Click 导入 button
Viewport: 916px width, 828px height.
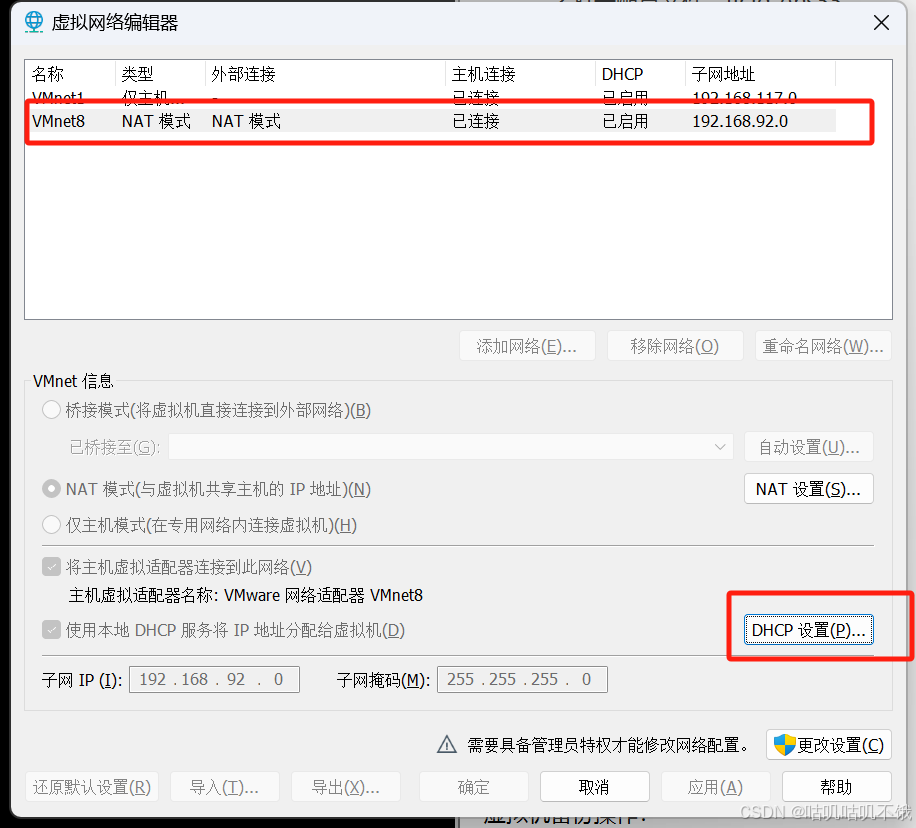pos(224,787)
